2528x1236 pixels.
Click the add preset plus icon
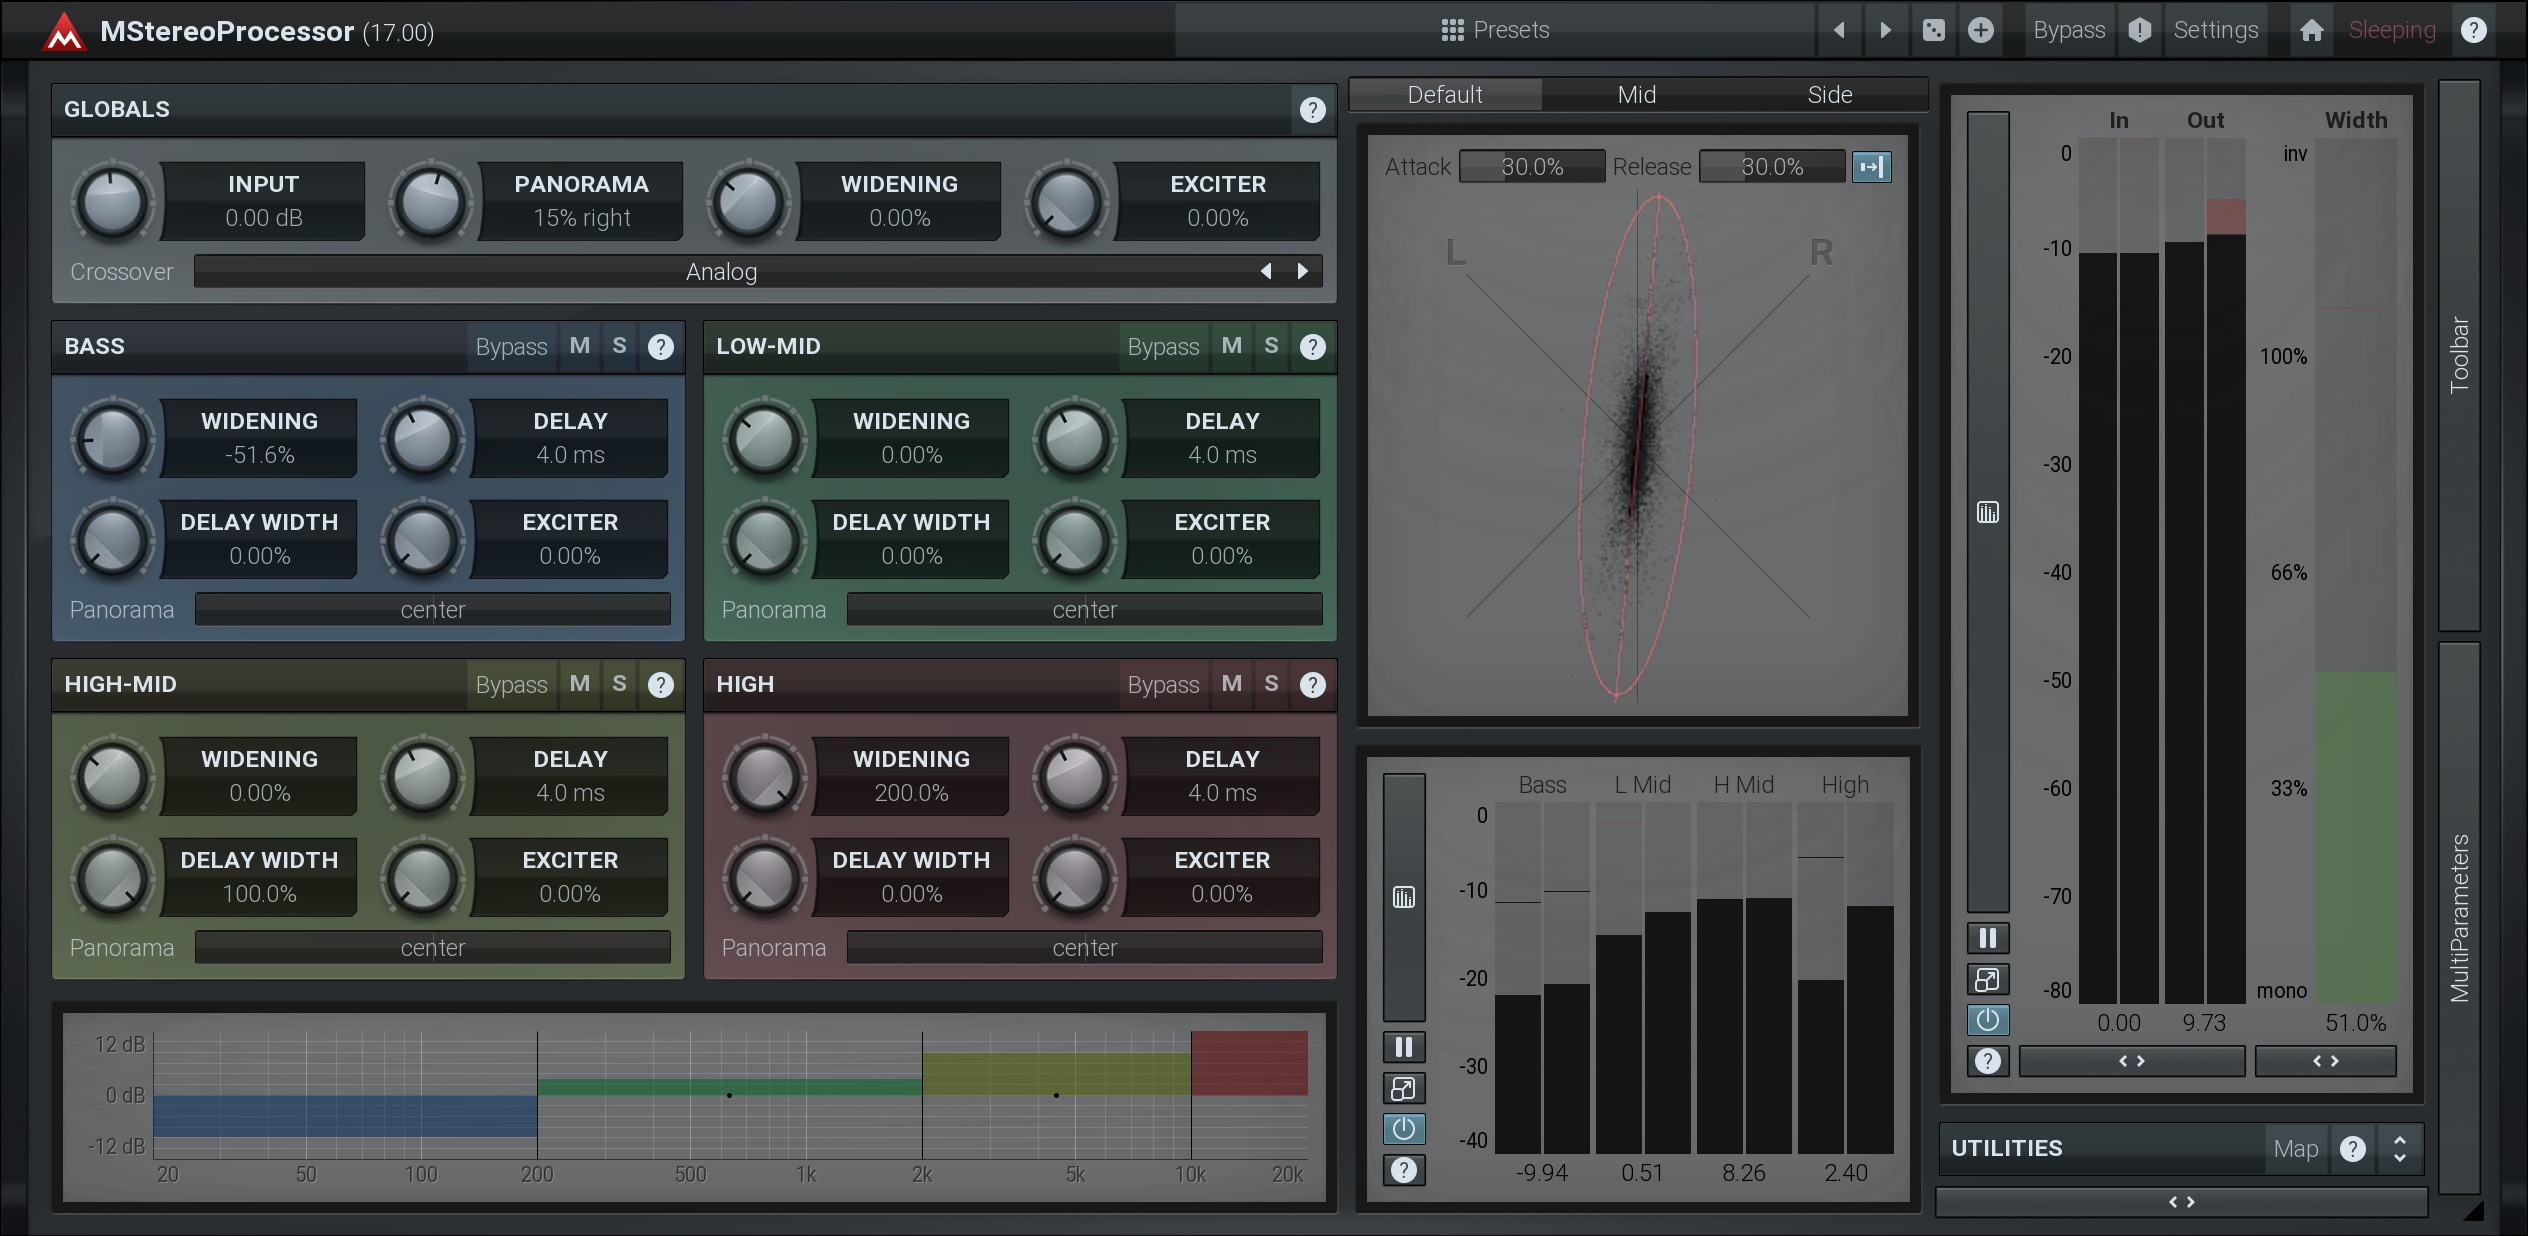[1980, 30]
